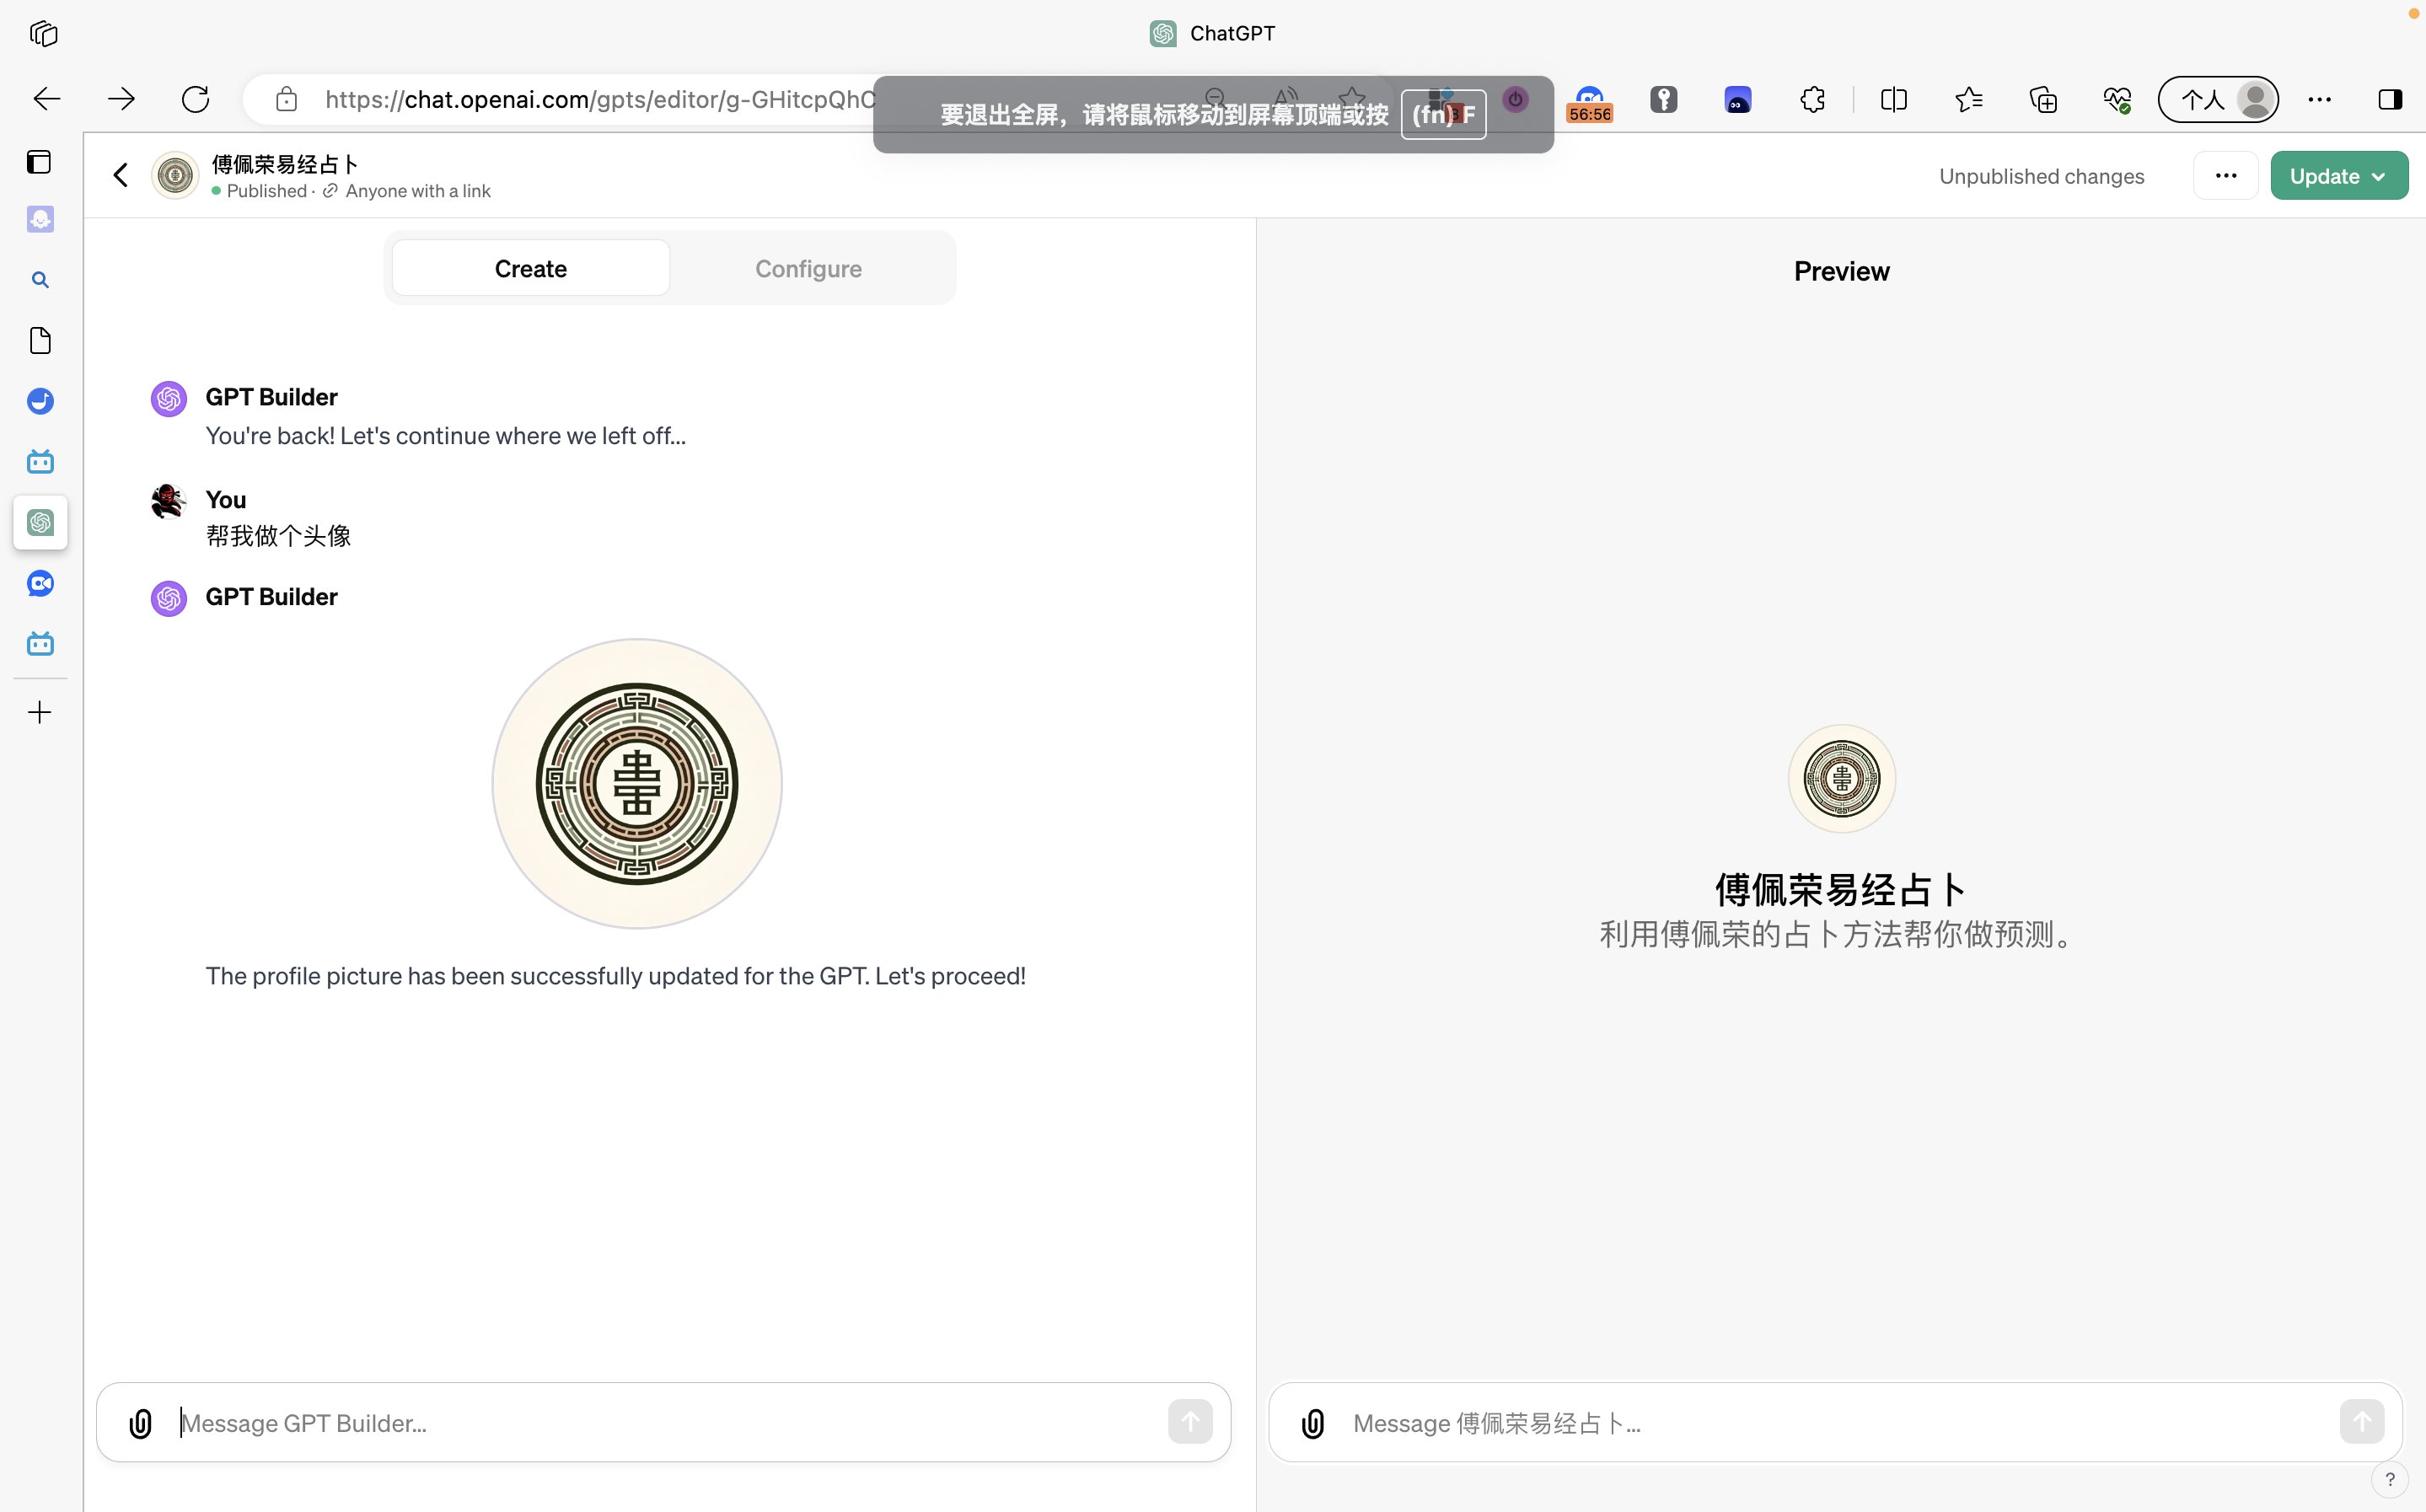Image resolution: width=2426 pixels, height=1512 pixels.
Task: Click the back chevron beside the GPT name
Action: (x=121, y=176)
